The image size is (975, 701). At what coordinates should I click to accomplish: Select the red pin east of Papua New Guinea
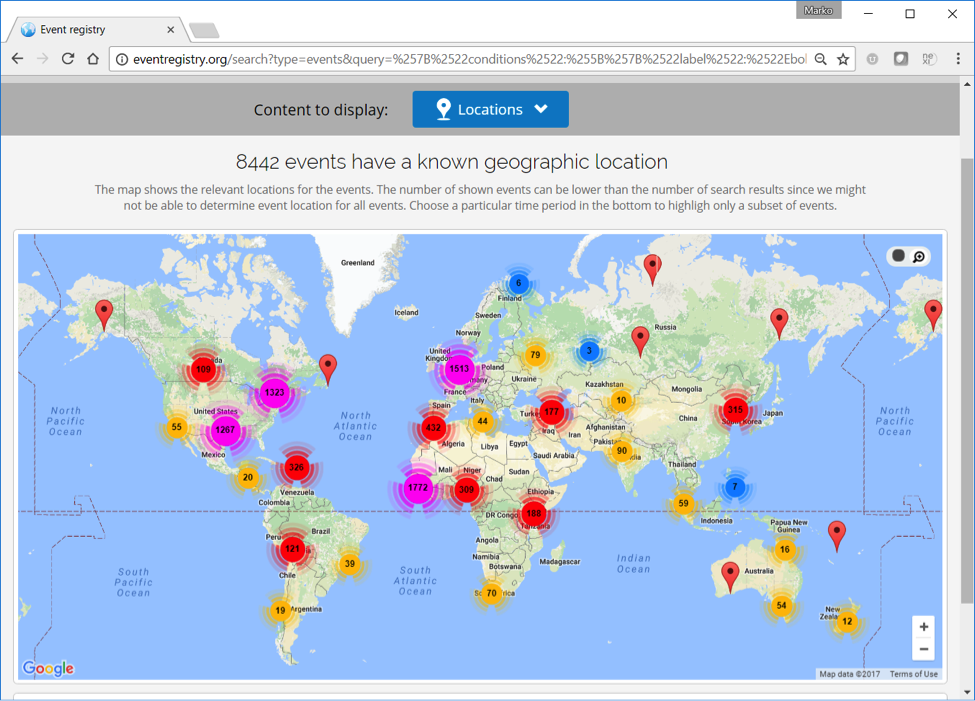837,534
